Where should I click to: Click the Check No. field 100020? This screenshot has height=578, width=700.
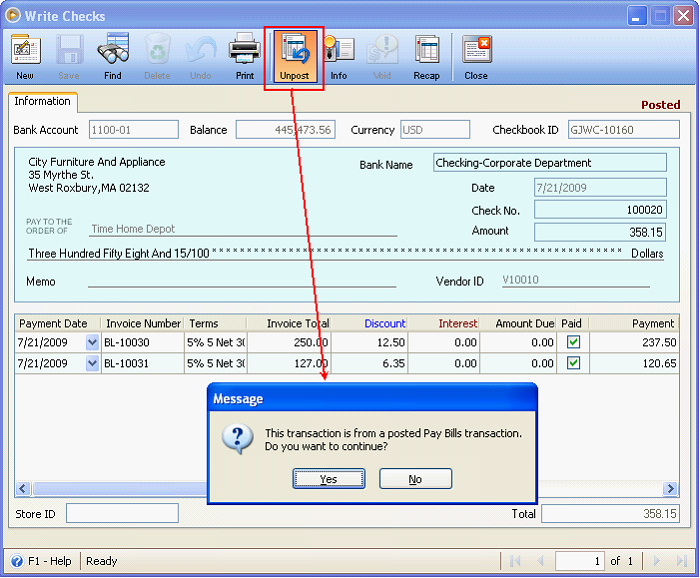pyautogui.click(x=600, y=210)
